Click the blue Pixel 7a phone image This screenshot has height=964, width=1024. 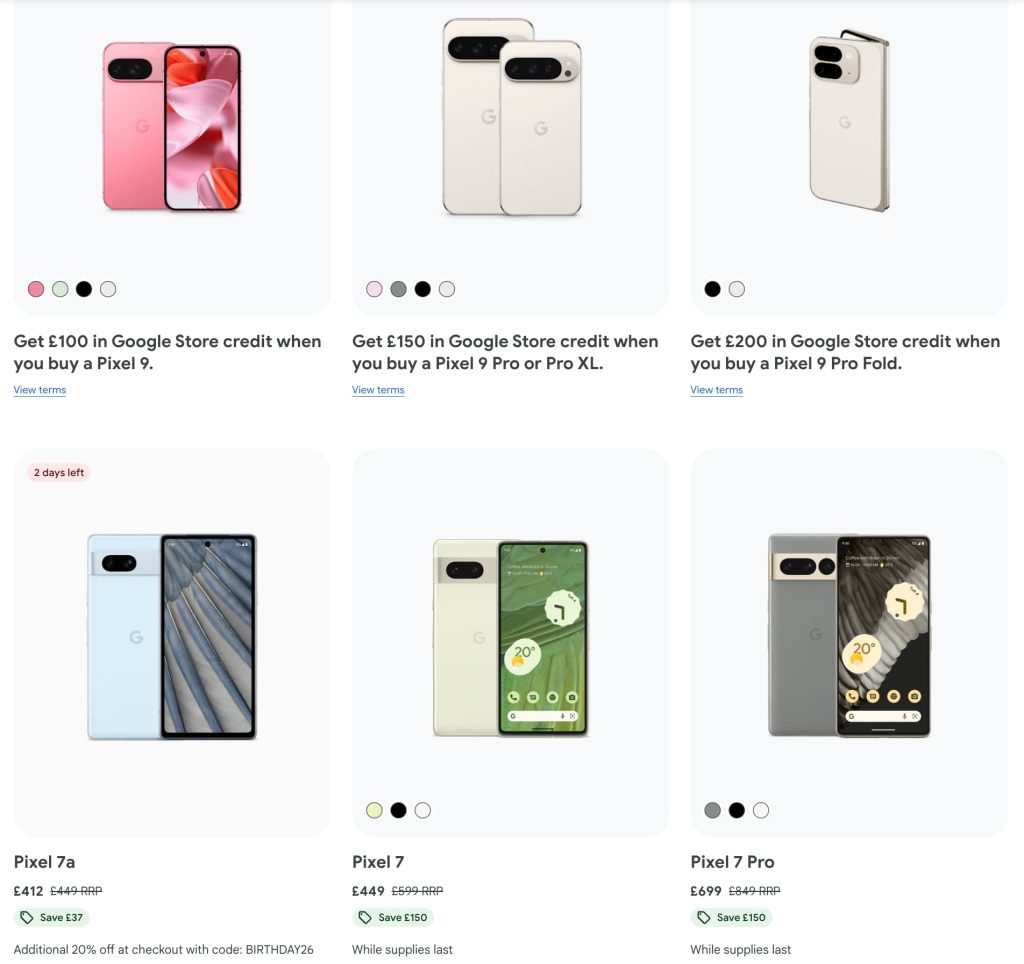click(x=172, y=637)
